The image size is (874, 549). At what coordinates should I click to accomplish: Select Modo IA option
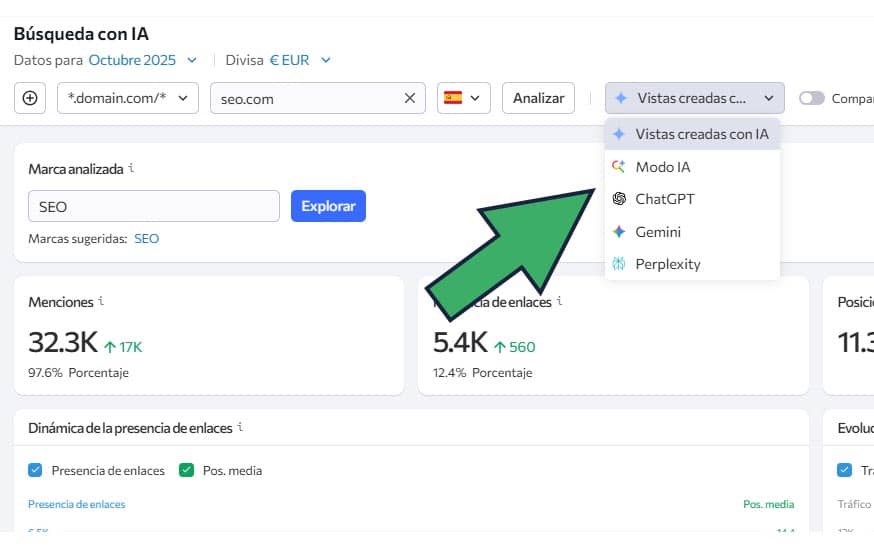692,167
